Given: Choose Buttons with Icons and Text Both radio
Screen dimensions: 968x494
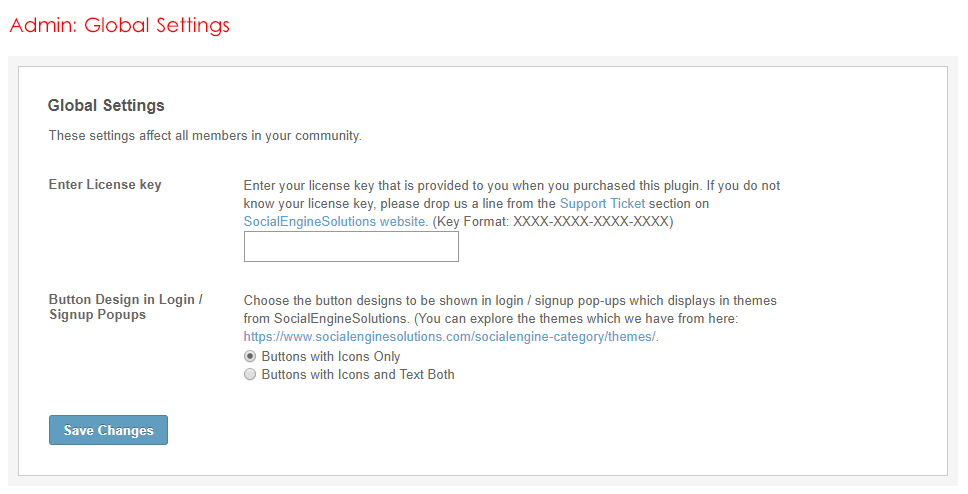Looking at the screenshot, I should click(250, 375).
